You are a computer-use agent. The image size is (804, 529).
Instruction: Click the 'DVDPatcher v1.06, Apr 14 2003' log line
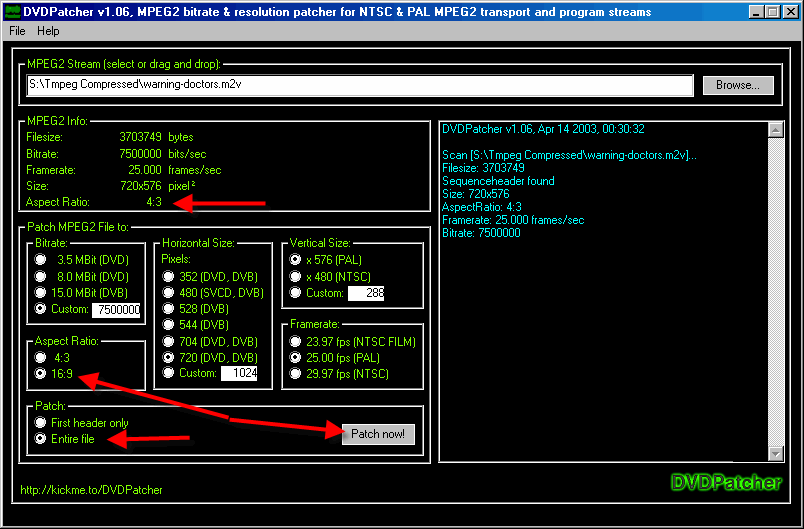point(543,129)
